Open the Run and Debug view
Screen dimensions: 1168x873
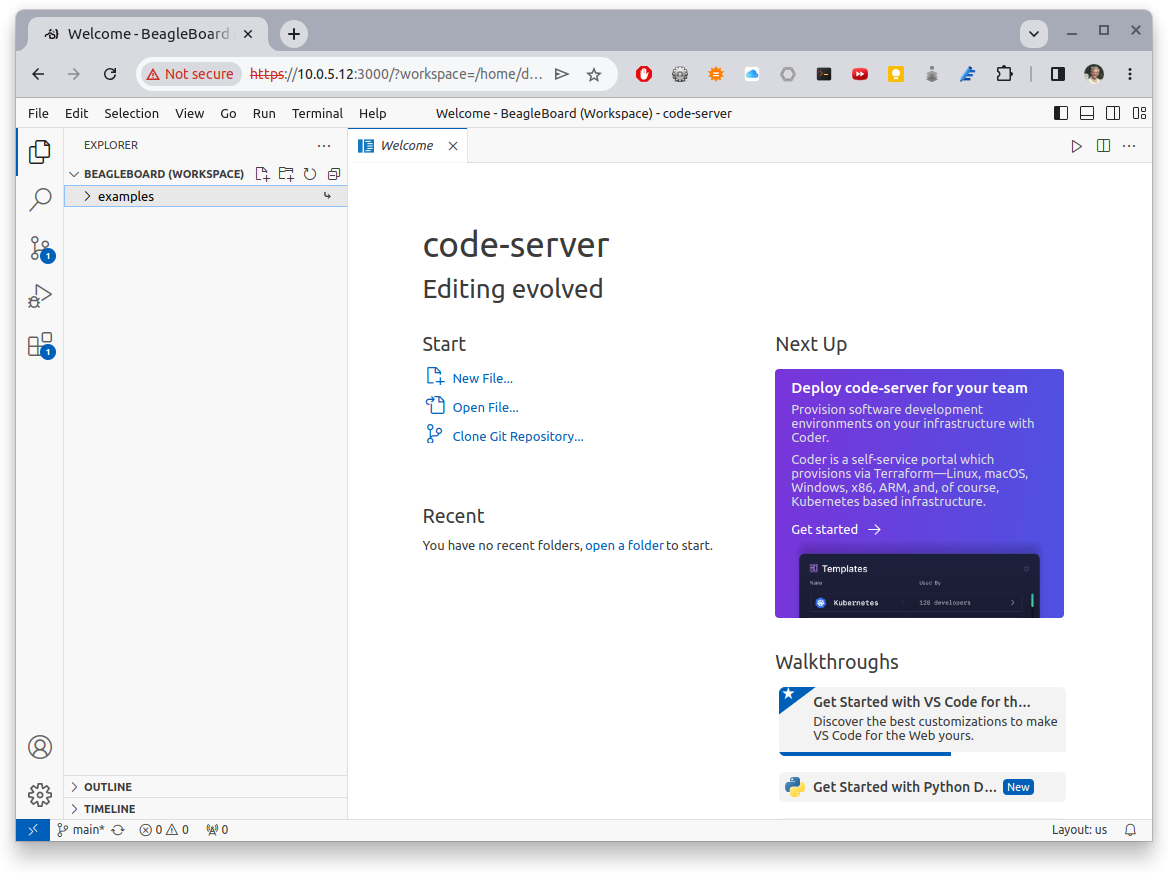tap(40, 297)
